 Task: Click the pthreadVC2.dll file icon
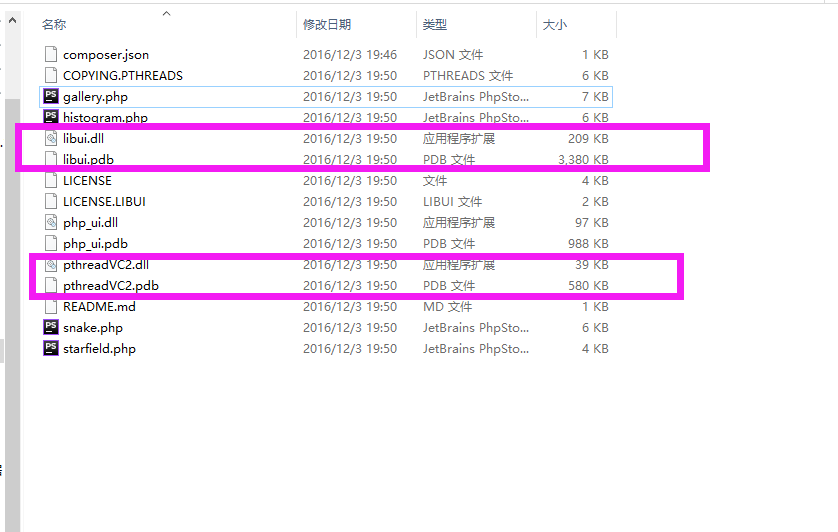(x=51, y=266)
